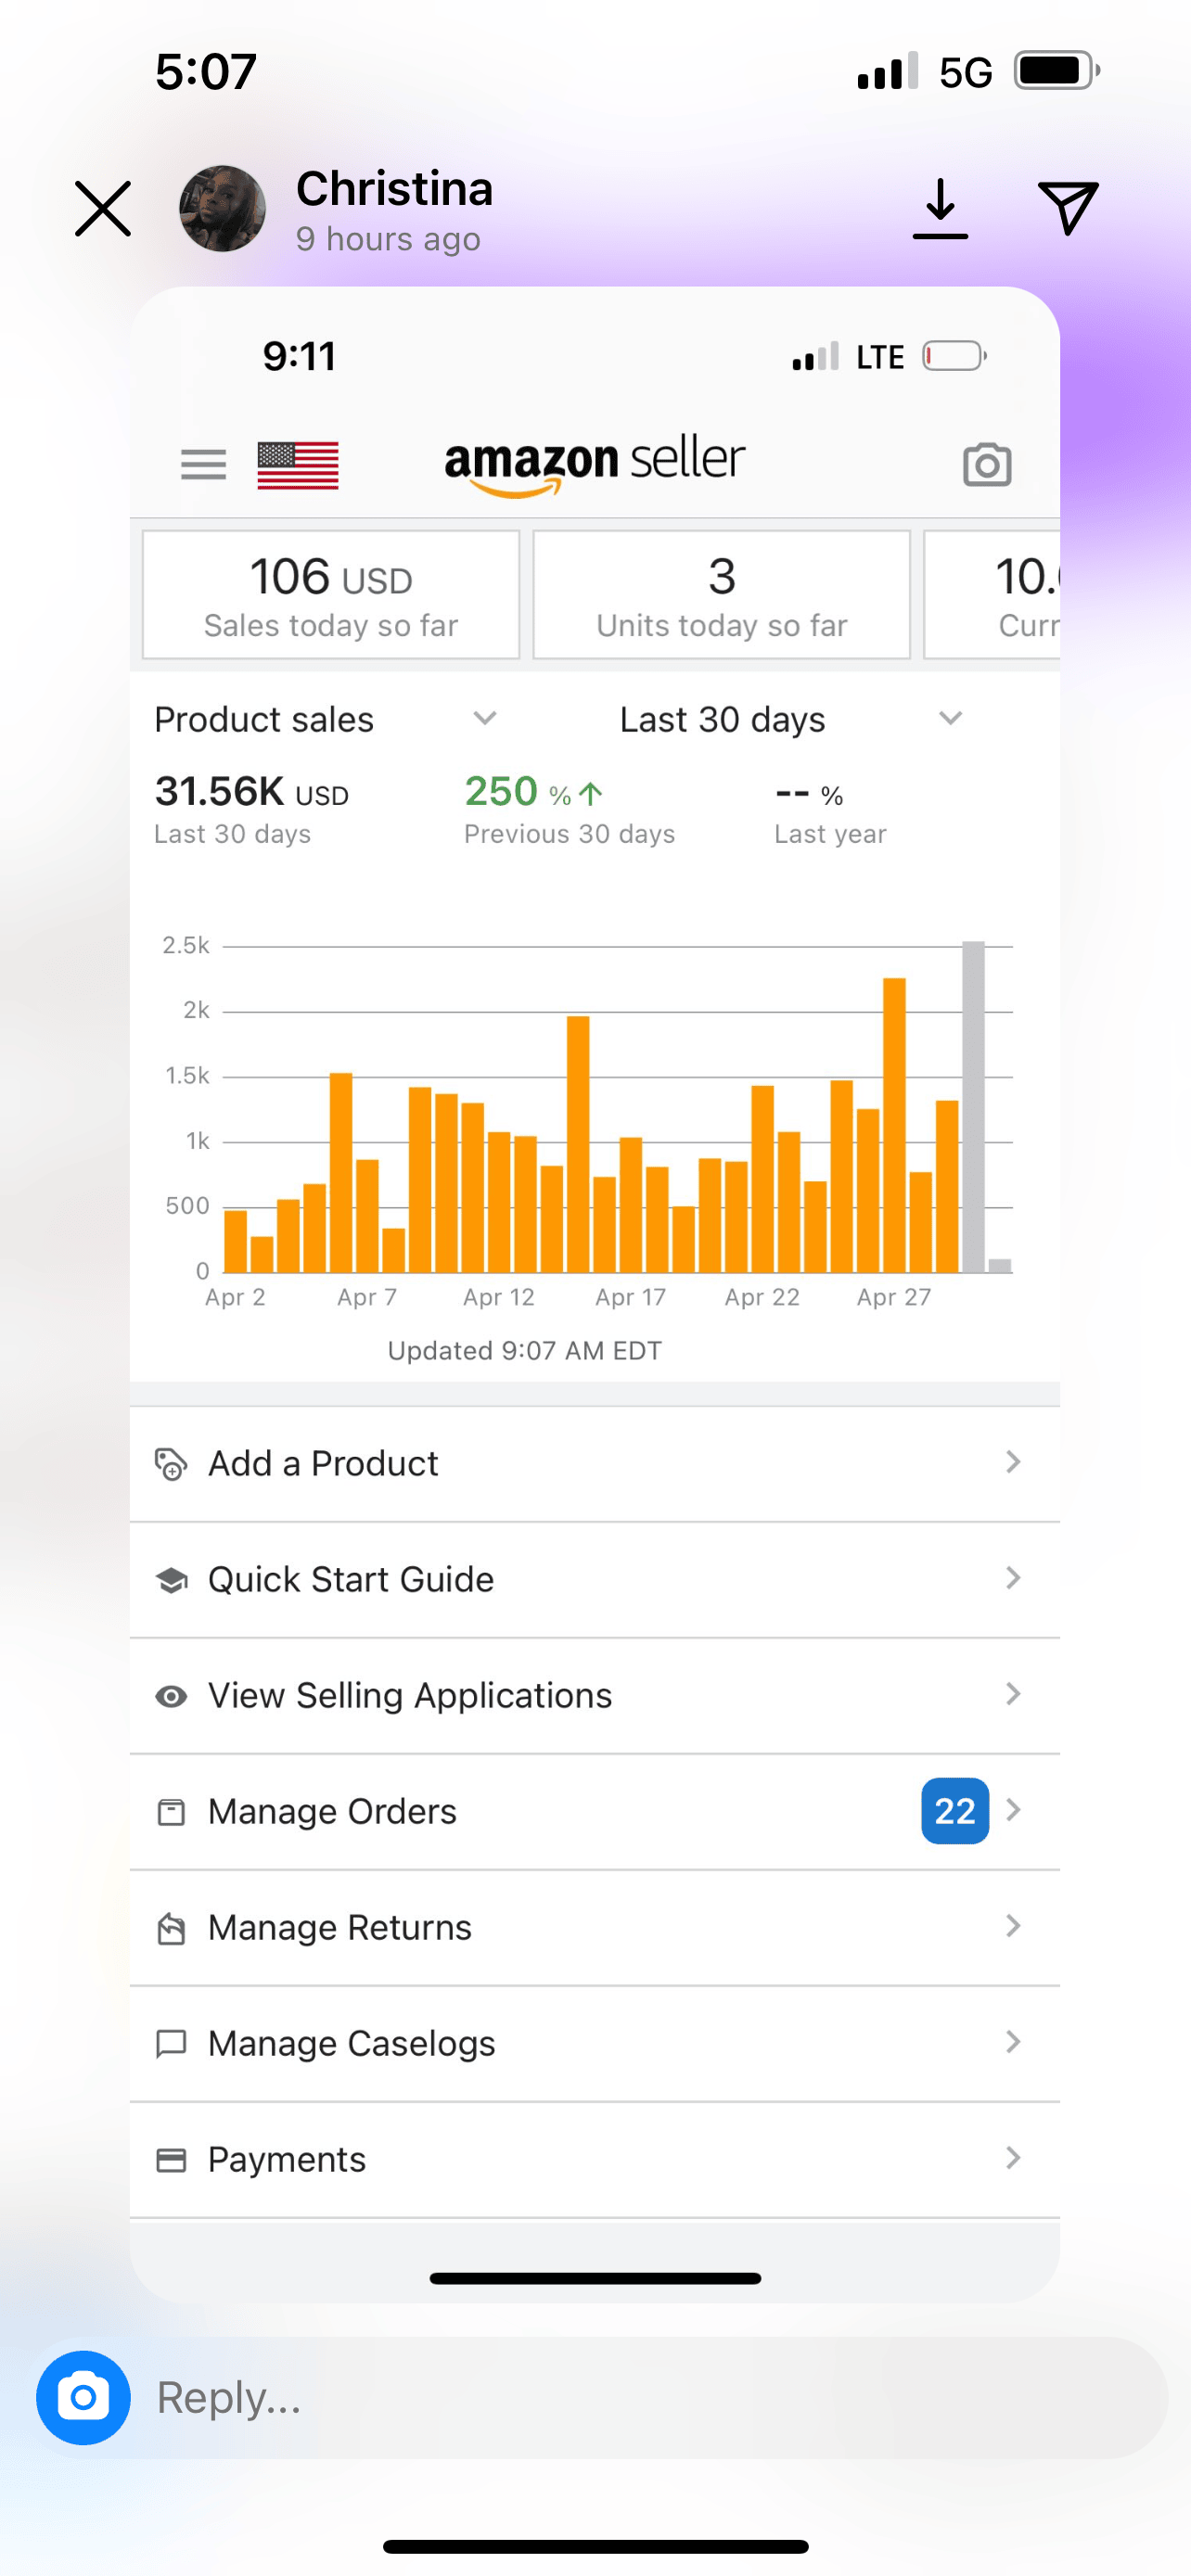The height and width of the screenshot is (2576, 1191).
Task: Tap the eye icon for Selling Applications
Action: click(171, 1696)
